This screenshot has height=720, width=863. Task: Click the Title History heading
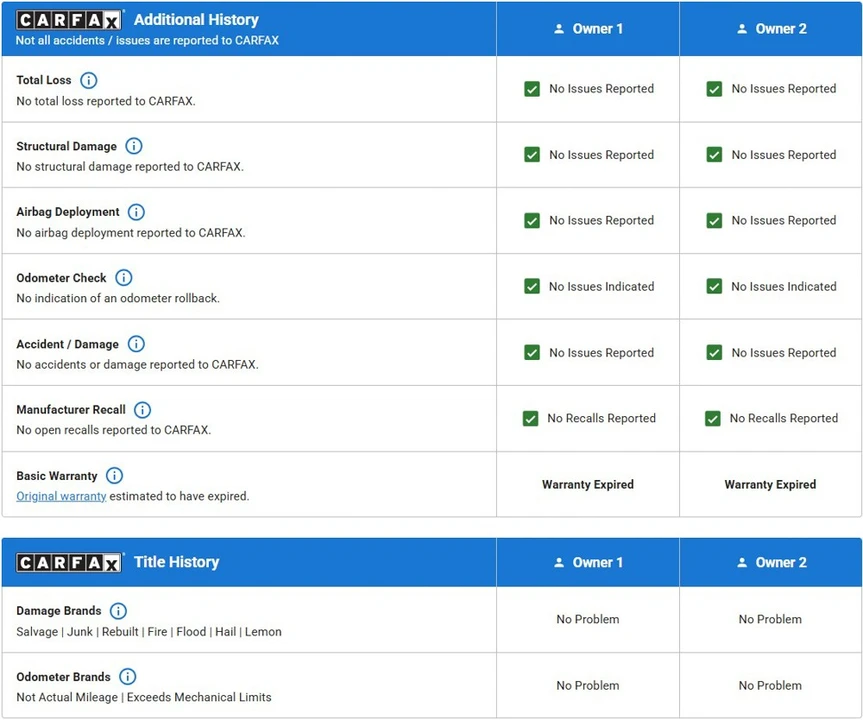pyautogui.click(x=177, y=562)
